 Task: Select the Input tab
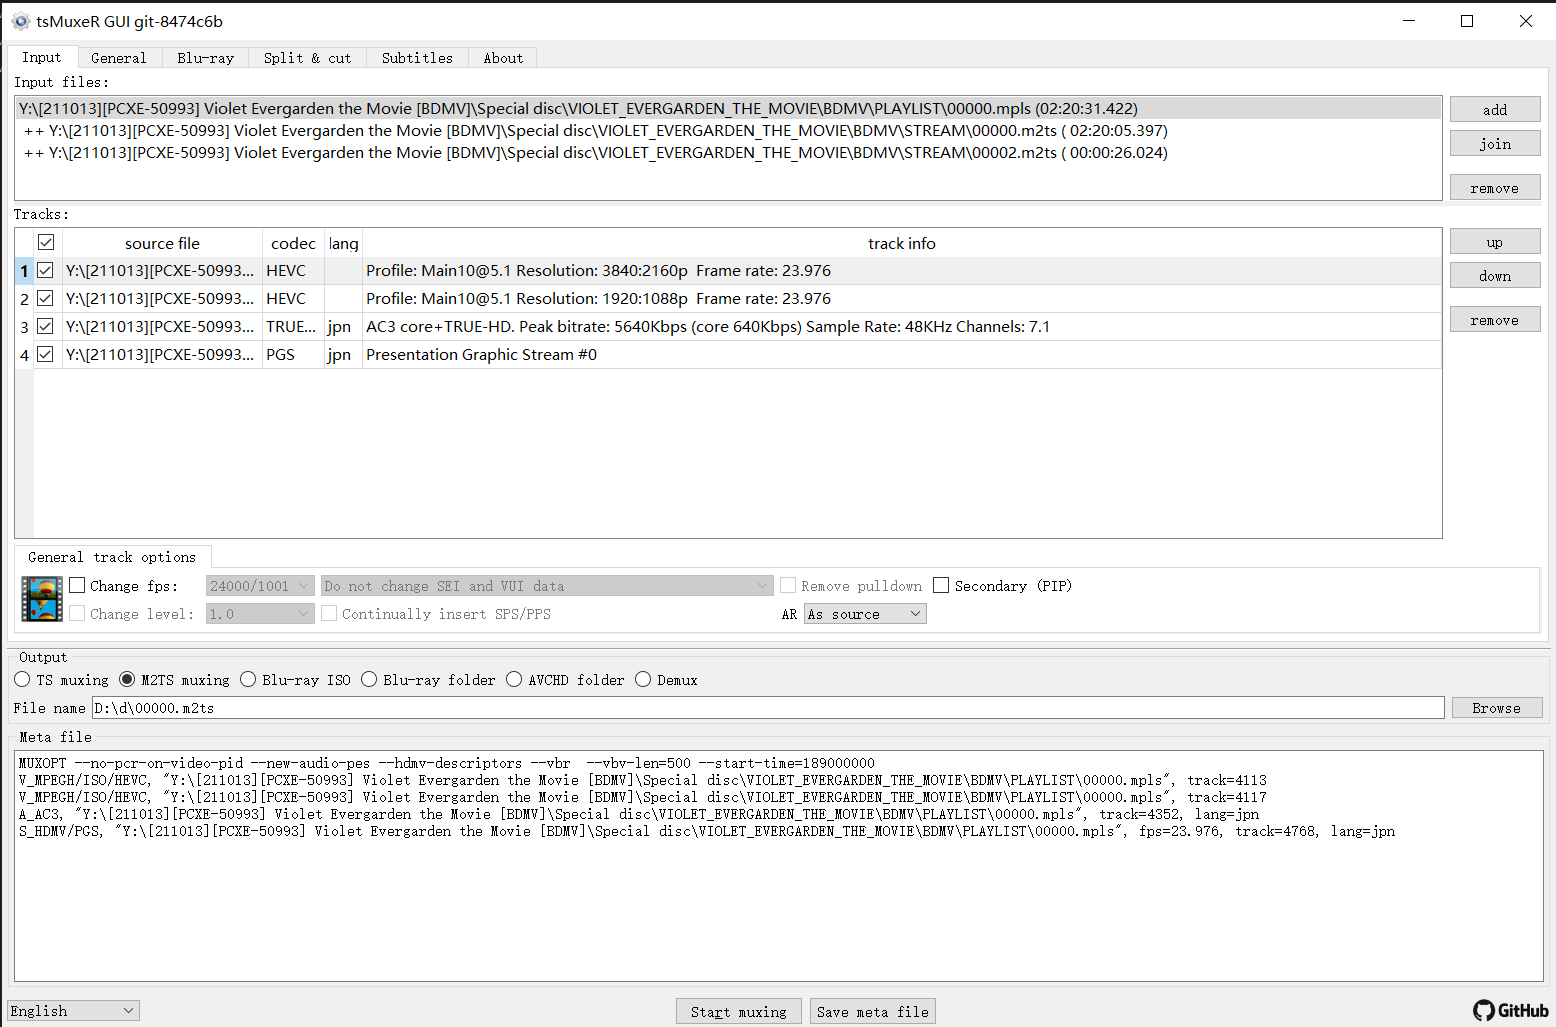[42, 57]
